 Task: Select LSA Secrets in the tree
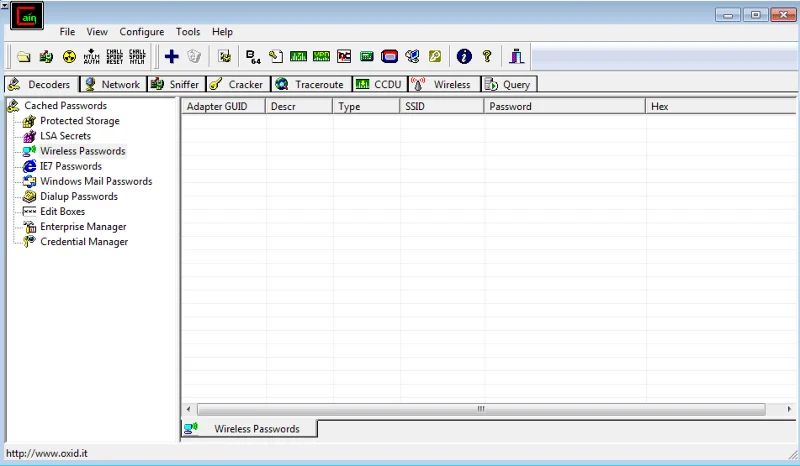click(x=65, y=136)
